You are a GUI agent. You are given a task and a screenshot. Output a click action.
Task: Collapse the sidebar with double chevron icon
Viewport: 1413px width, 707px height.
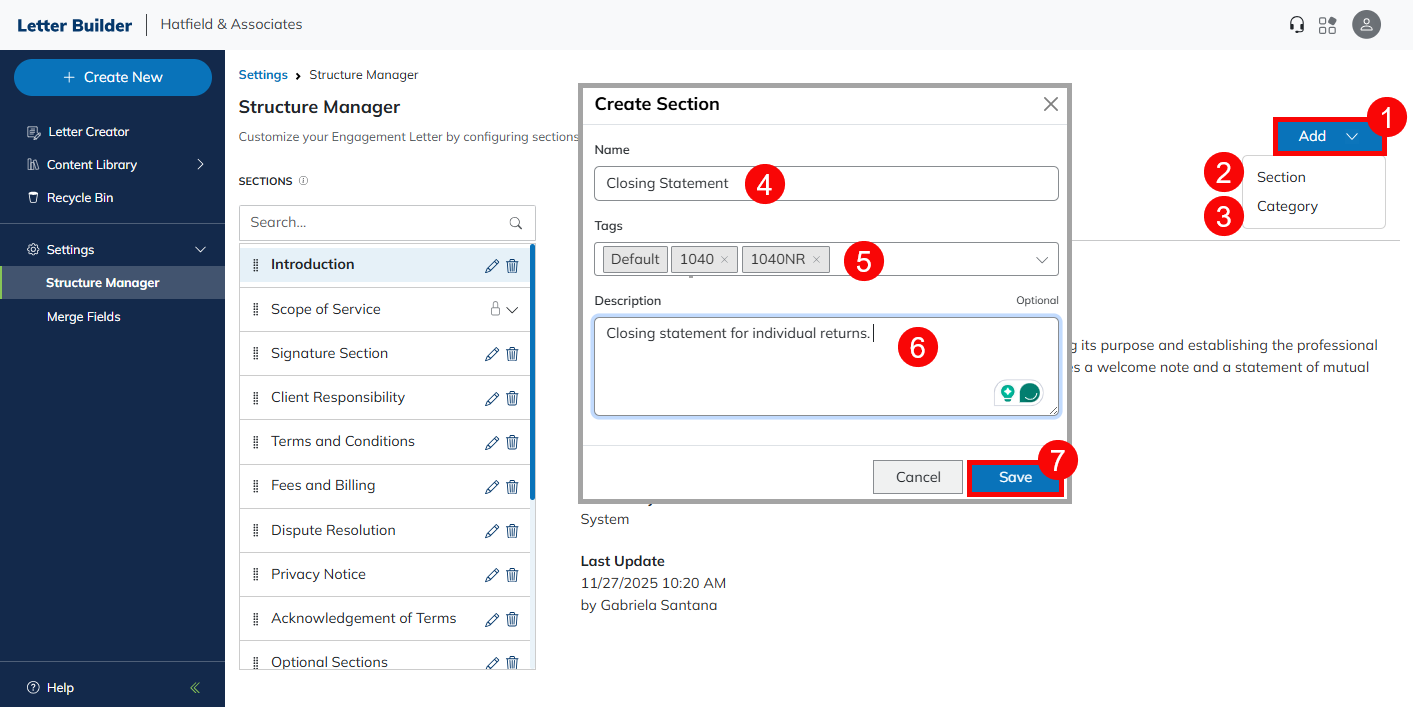(195, 688)
